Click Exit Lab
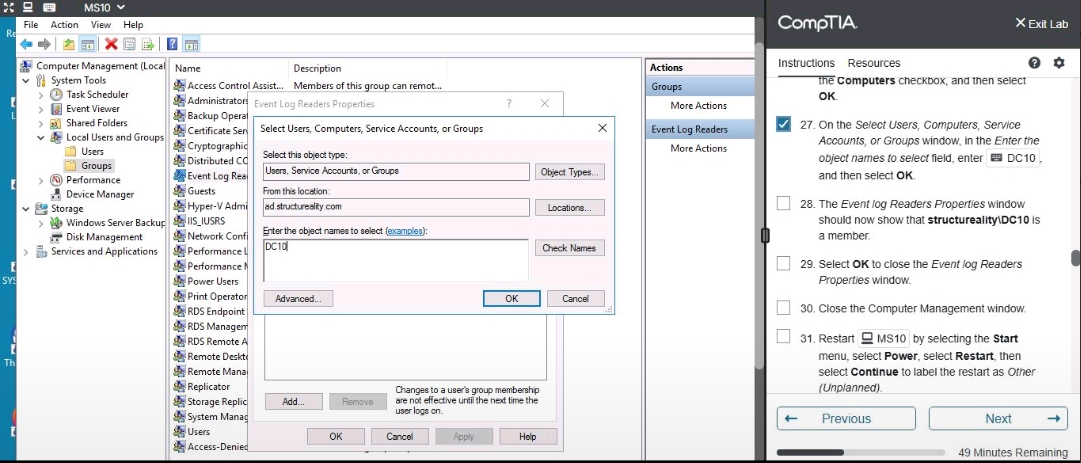Image resolution: width=1081 pixels, height=463 pixels. point(1041,23)
